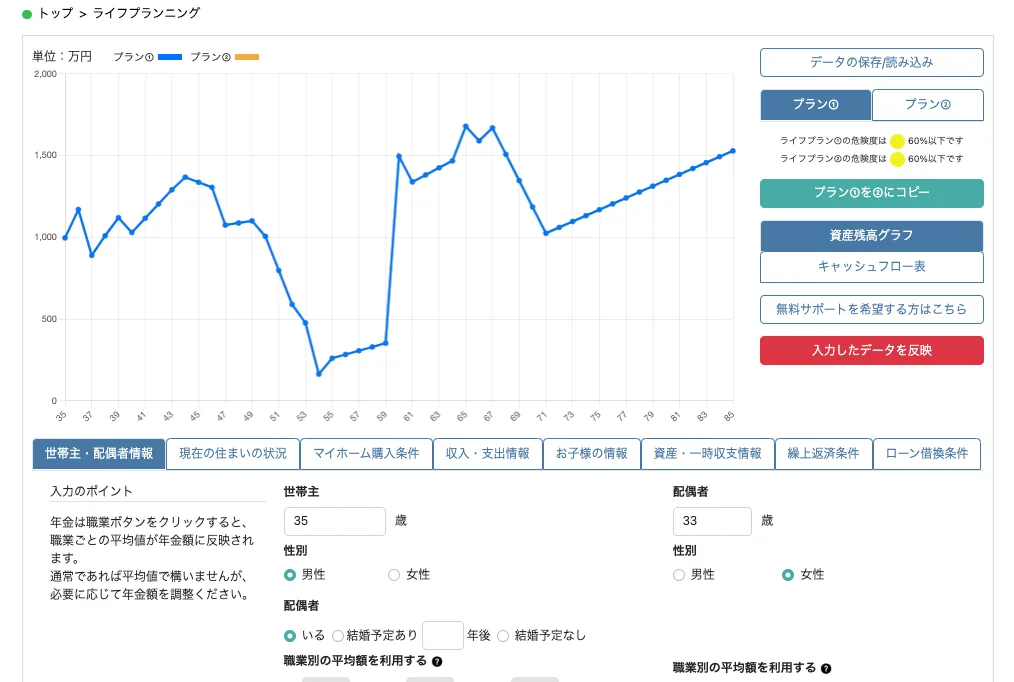Select 男性 for spouse gender

tap(679, 575)
